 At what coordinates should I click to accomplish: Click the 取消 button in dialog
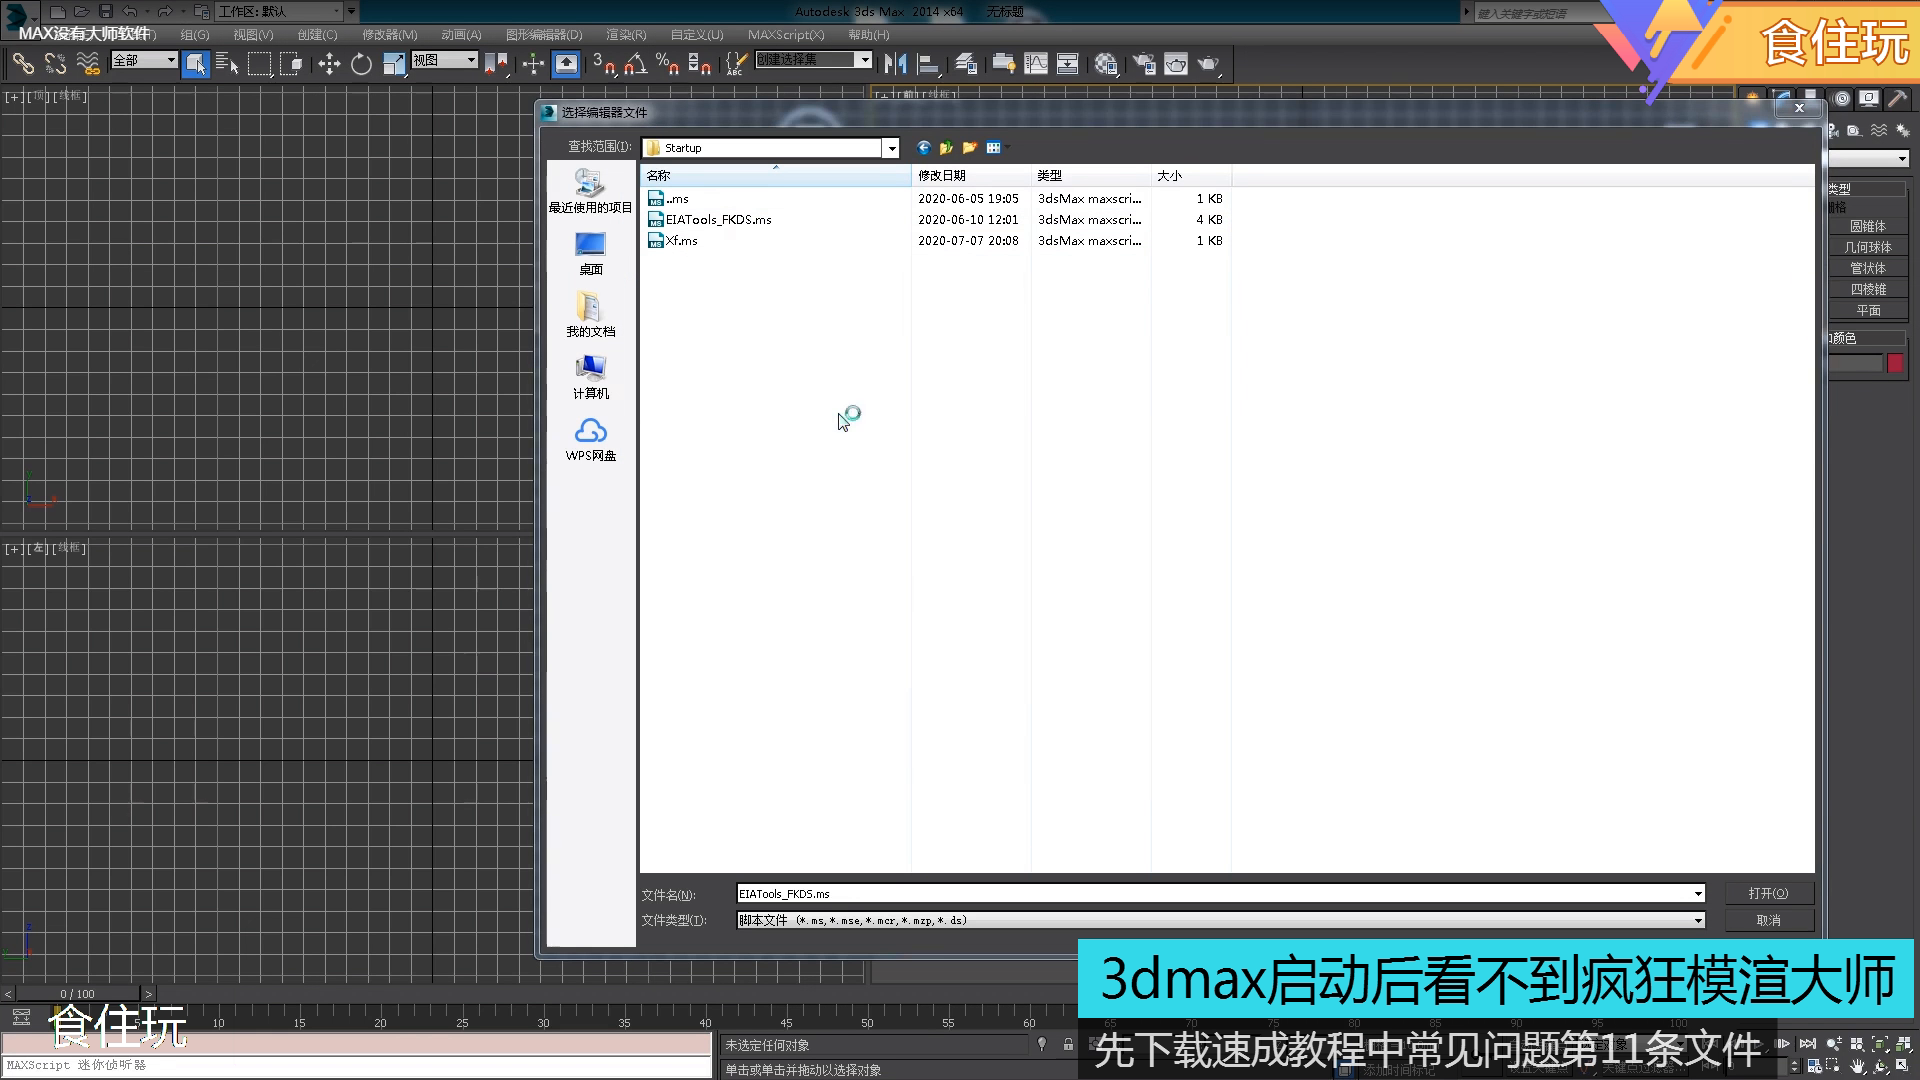1768,920
